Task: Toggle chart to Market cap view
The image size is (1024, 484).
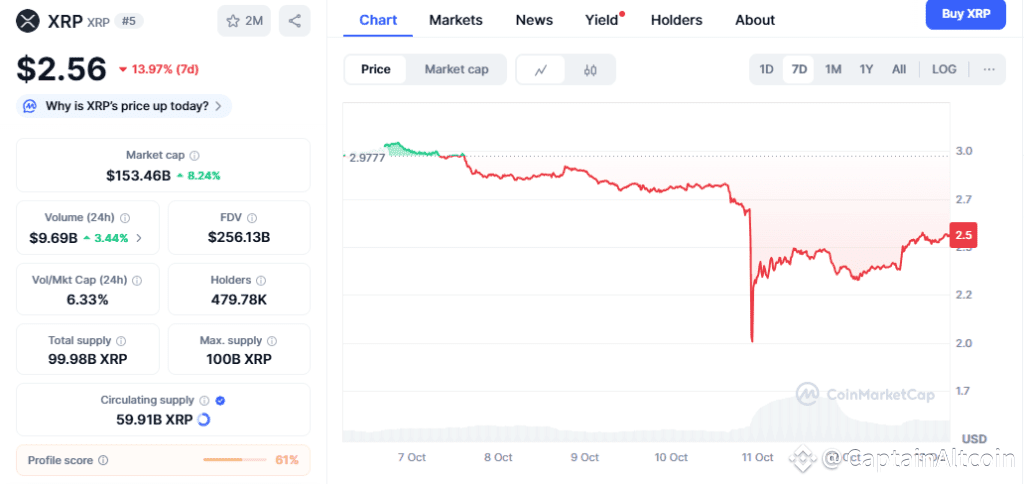Action: (x=456, y=69)
